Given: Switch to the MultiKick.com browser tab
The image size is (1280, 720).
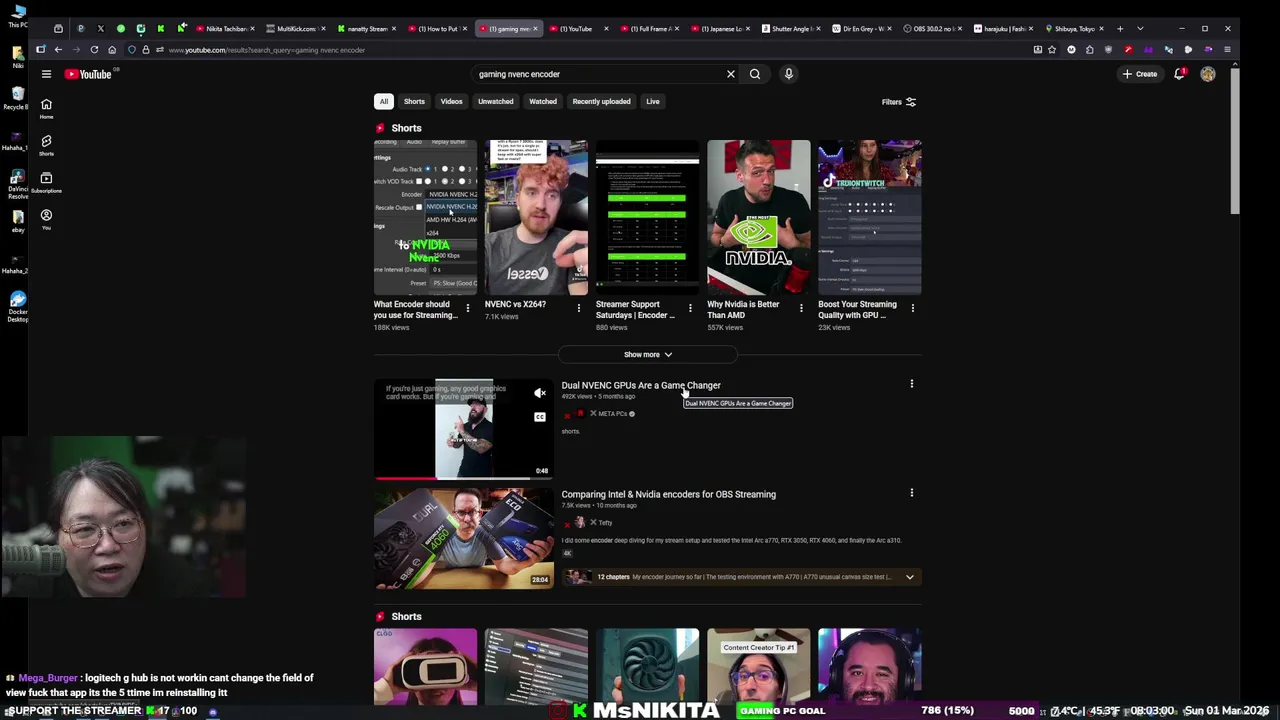Looking at the screenshot, I should coord(295,28).
